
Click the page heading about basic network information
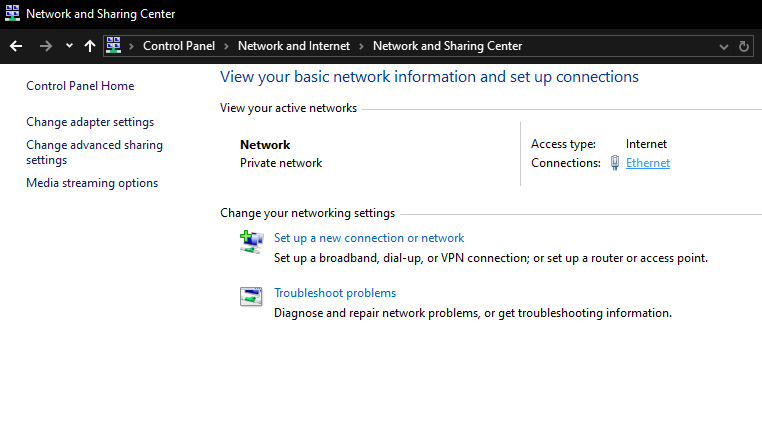point(429,77)
